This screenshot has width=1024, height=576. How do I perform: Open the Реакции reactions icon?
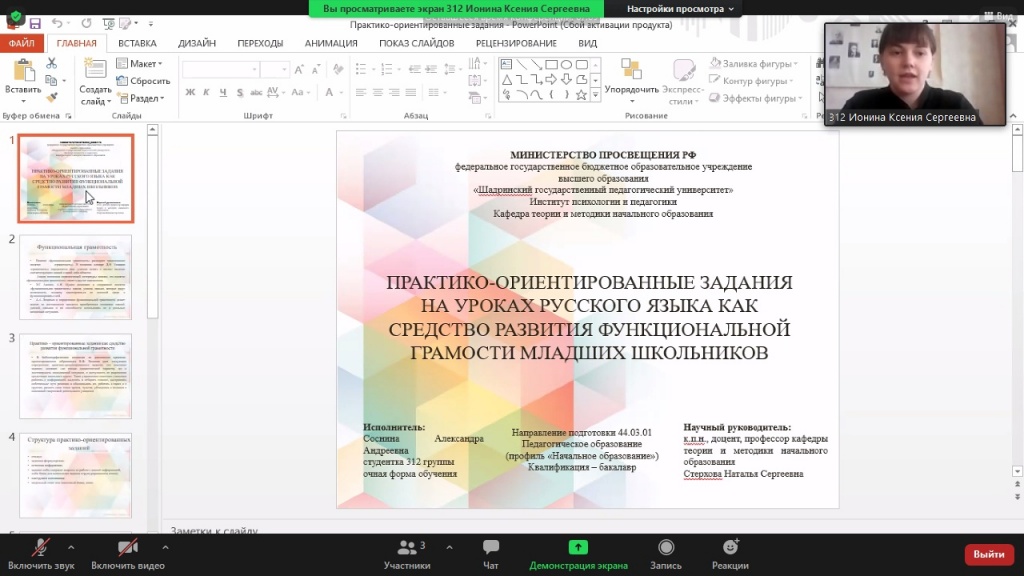click(730, 553)
